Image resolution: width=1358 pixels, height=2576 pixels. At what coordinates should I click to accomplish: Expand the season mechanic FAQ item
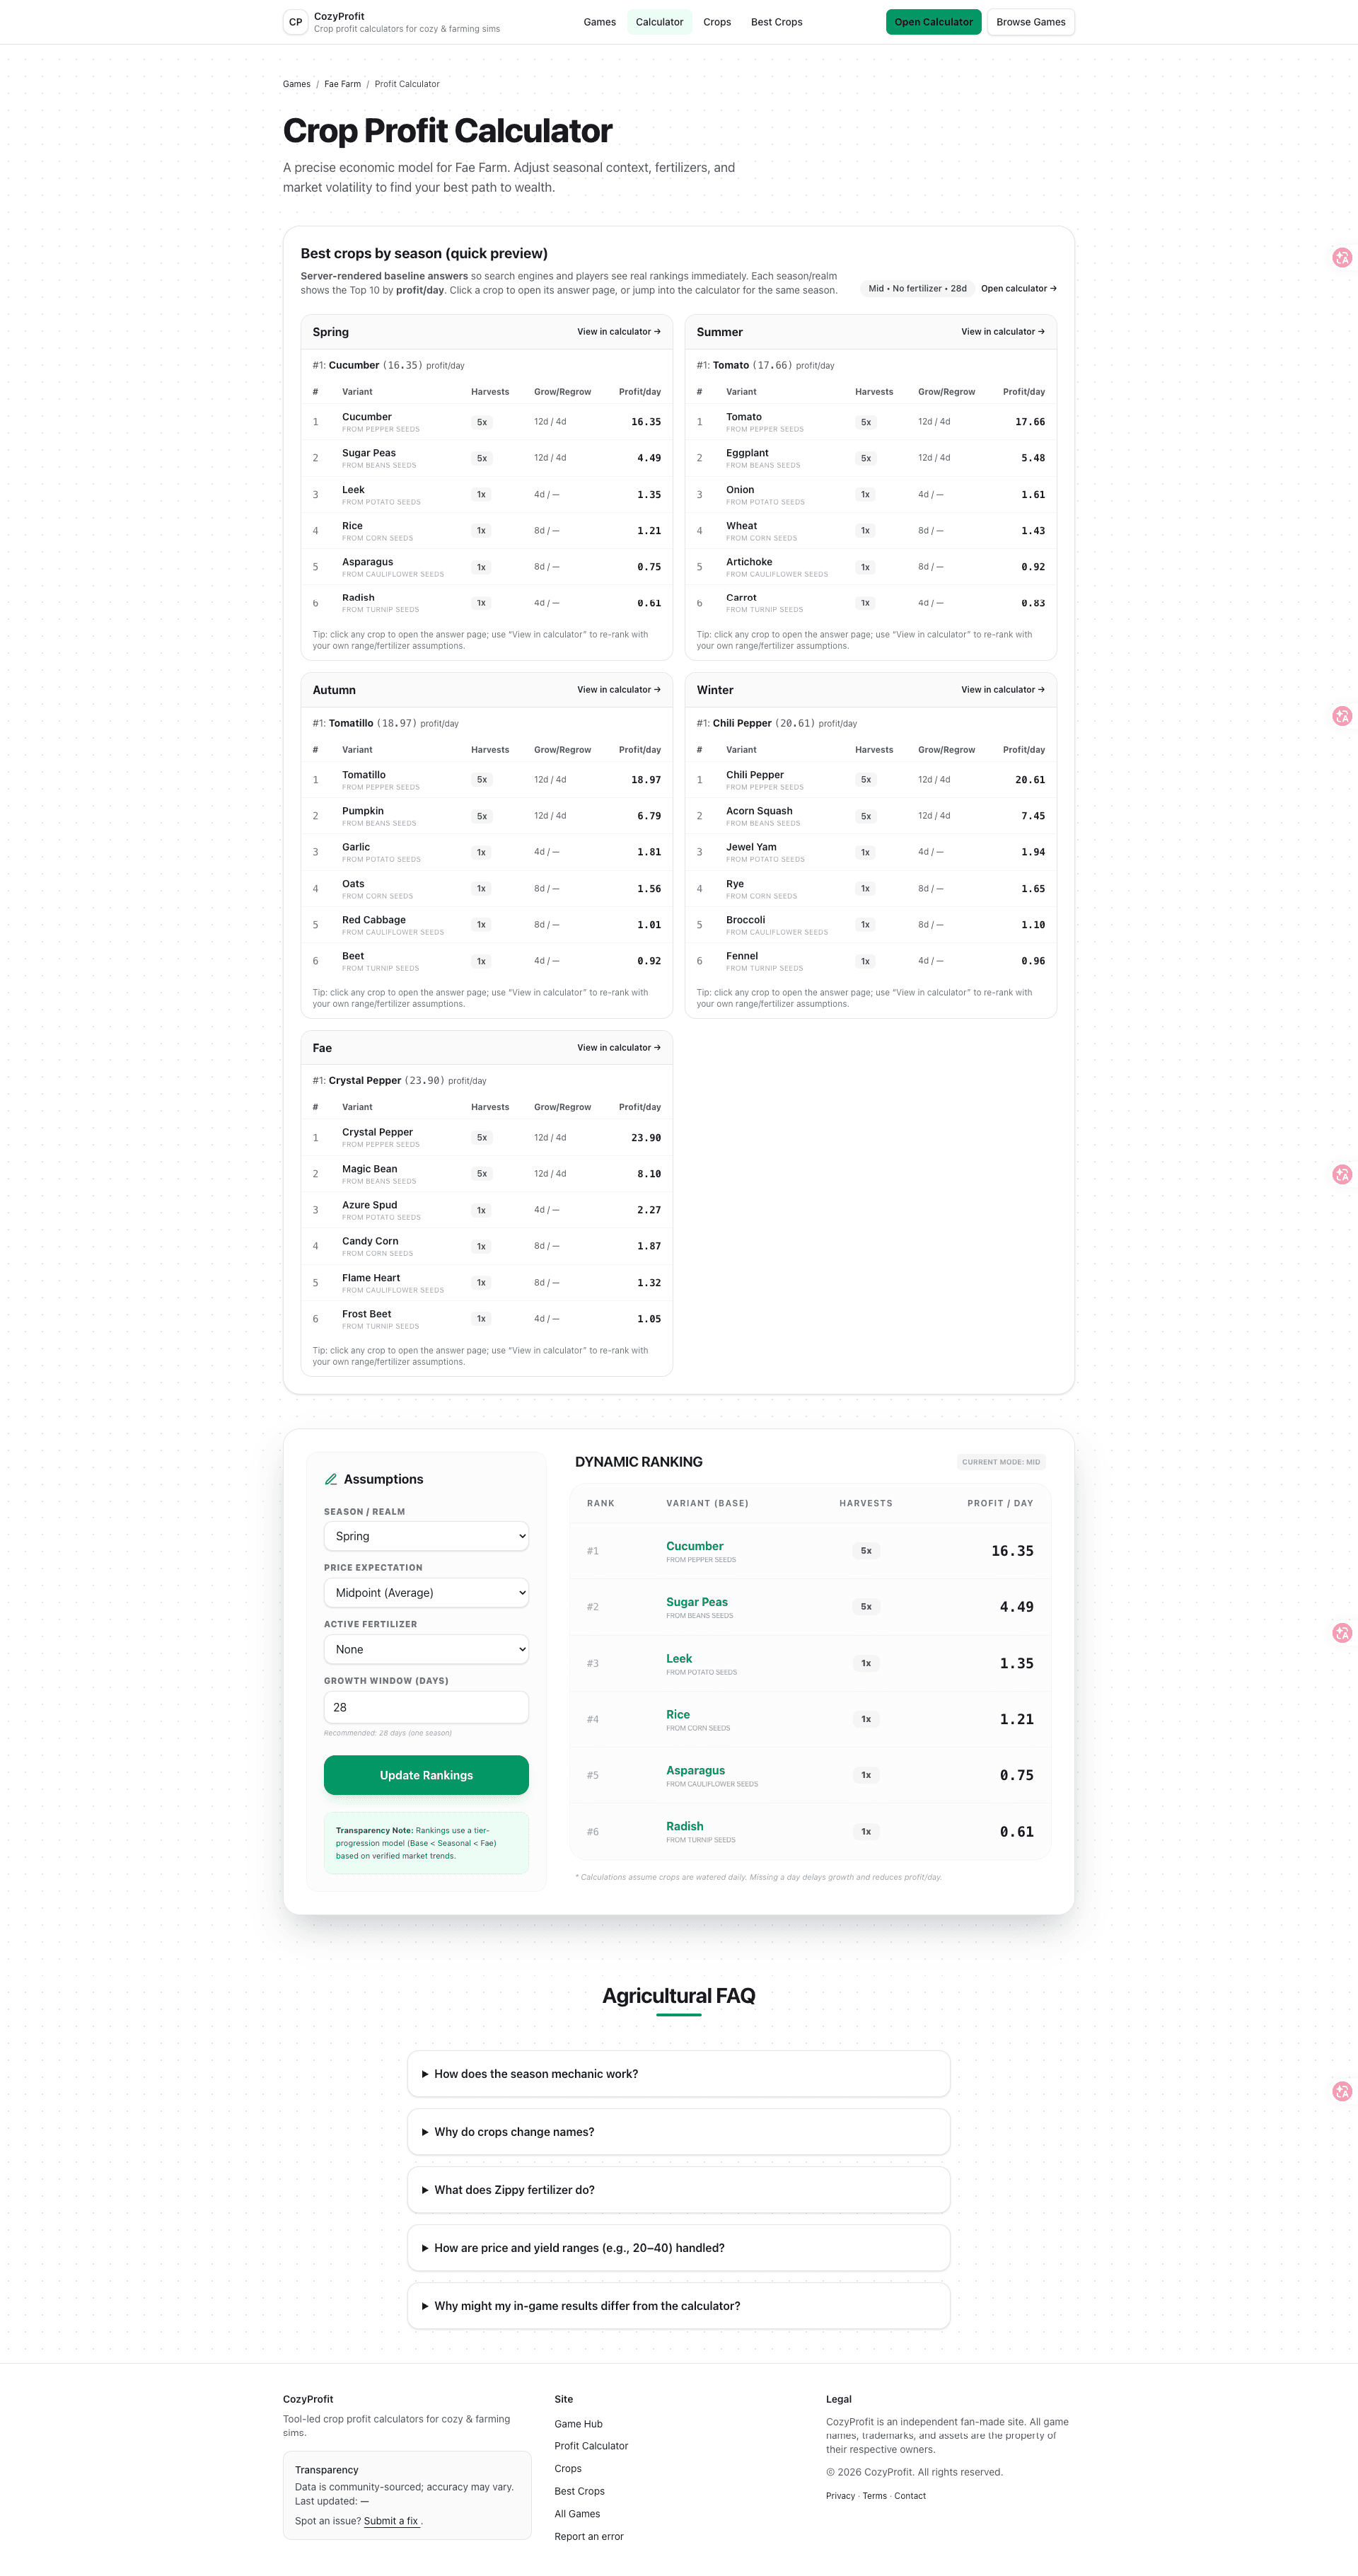click(x=678, y=2073)
